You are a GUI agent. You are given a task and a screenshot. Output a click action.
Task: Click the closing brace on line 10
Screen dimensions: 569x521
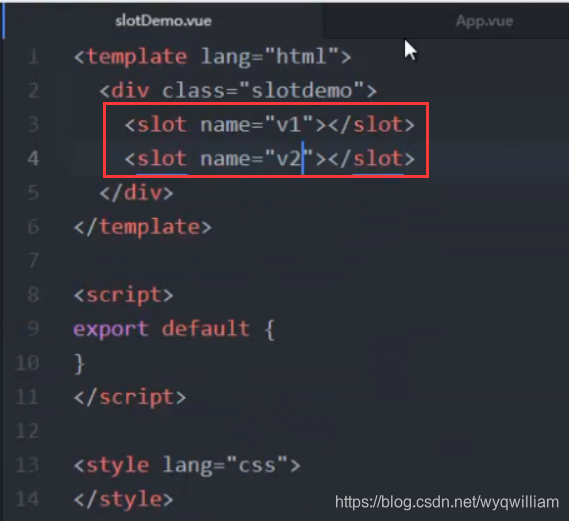[x=79, y=364]
